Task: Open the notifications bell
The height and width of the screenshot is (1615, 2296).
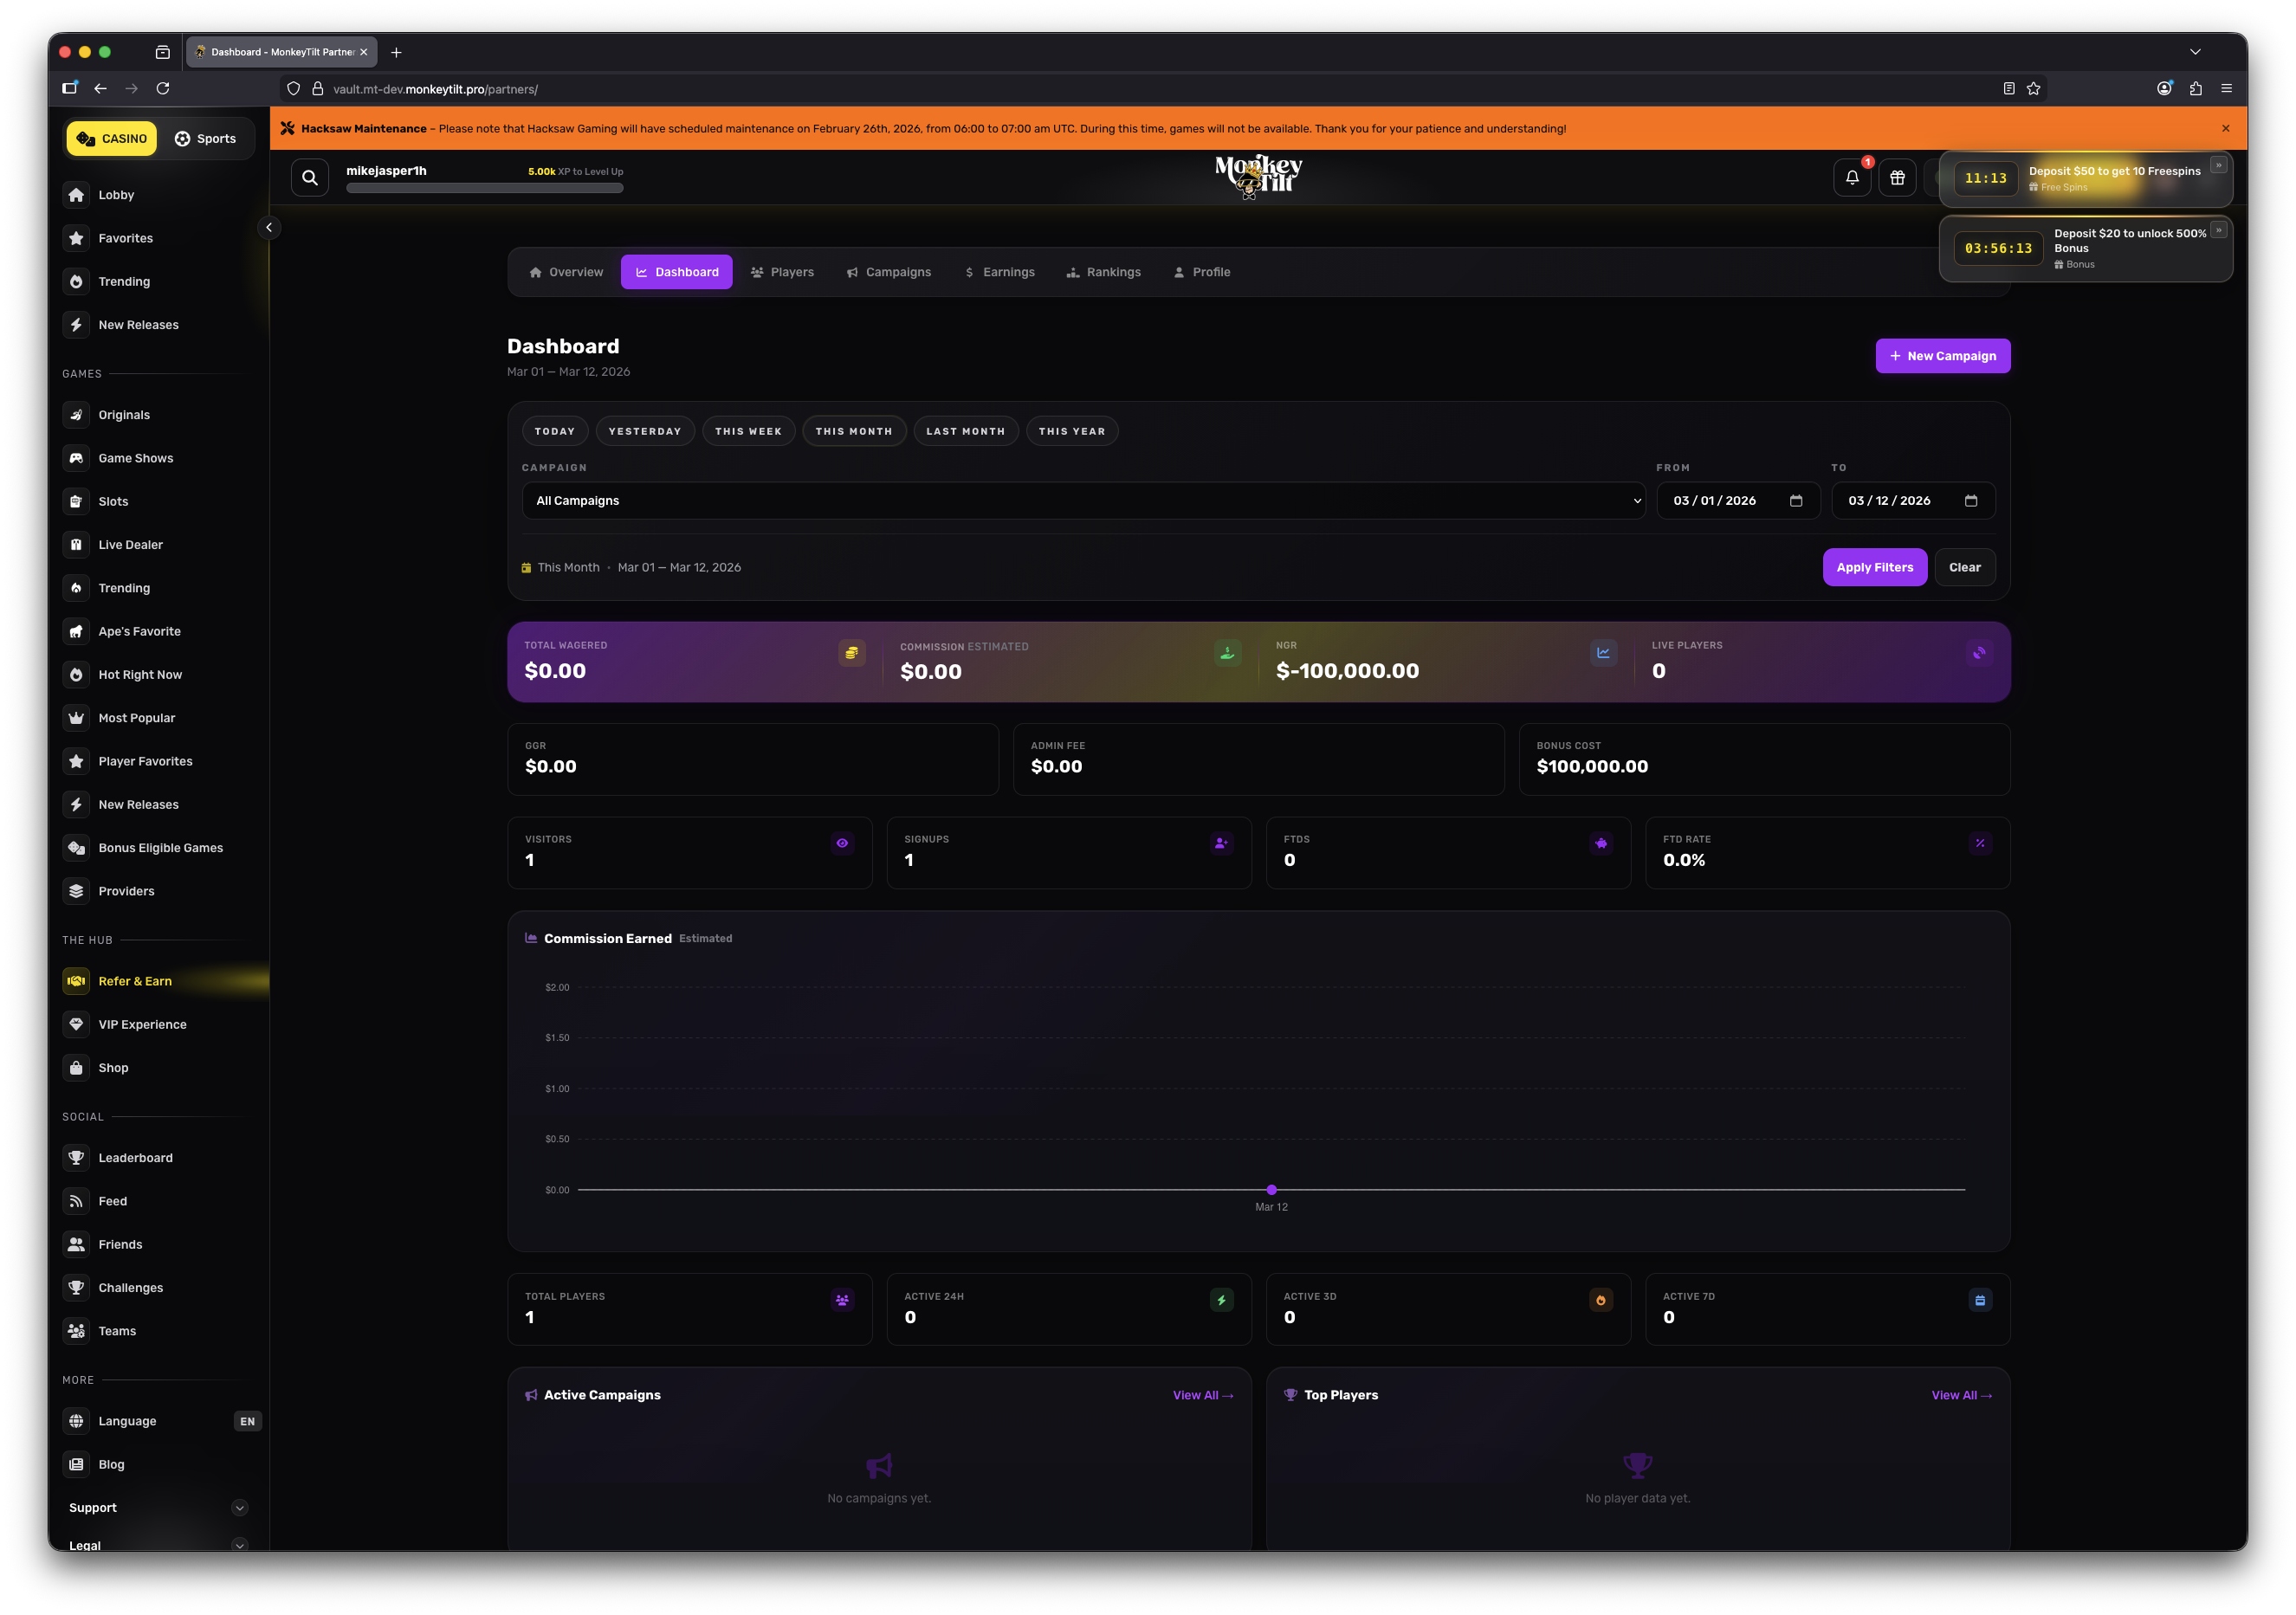Action: click(x=1852, y=178)
